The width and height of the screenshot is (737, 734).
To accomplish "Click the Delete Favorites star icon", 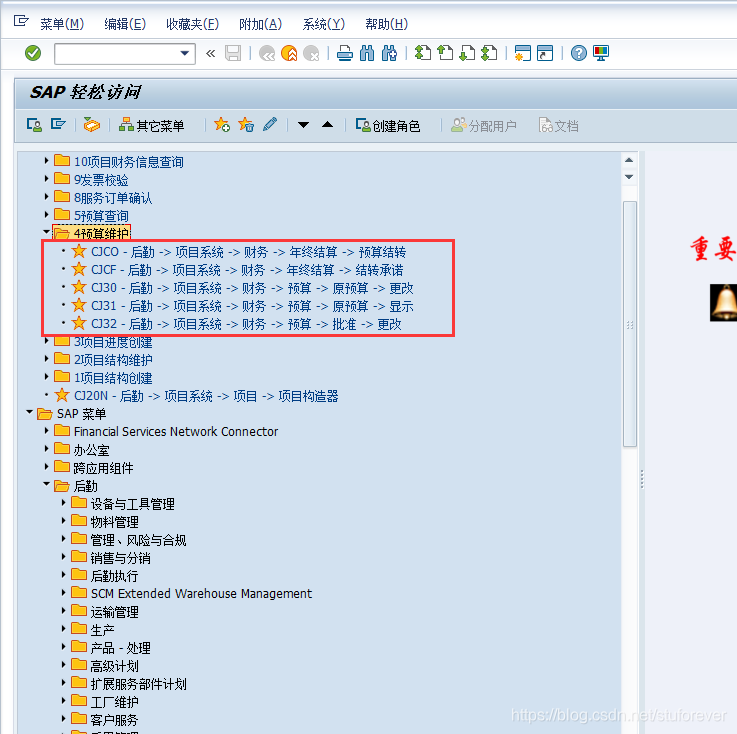I will [x=246, y=125].
